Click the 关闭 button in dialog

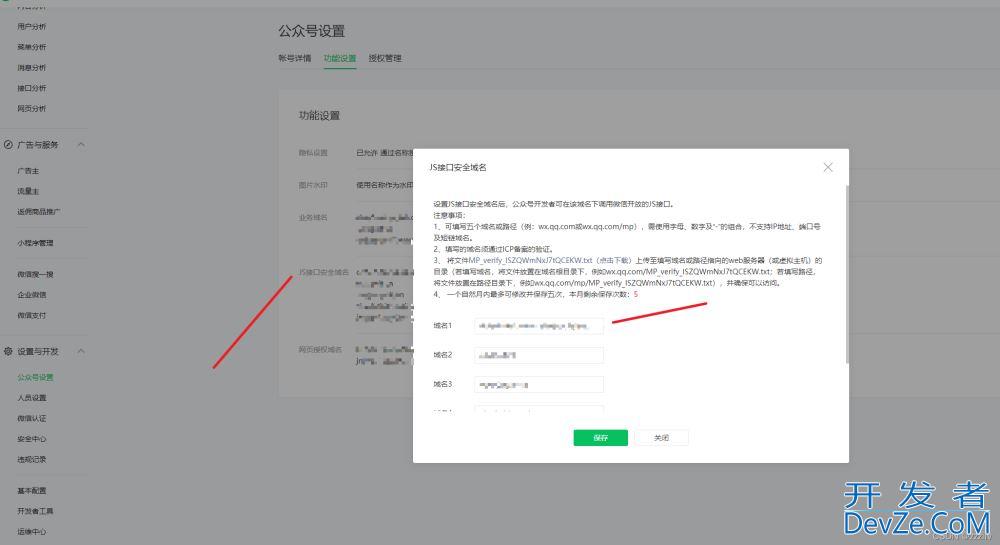click(x=661, y=438)
